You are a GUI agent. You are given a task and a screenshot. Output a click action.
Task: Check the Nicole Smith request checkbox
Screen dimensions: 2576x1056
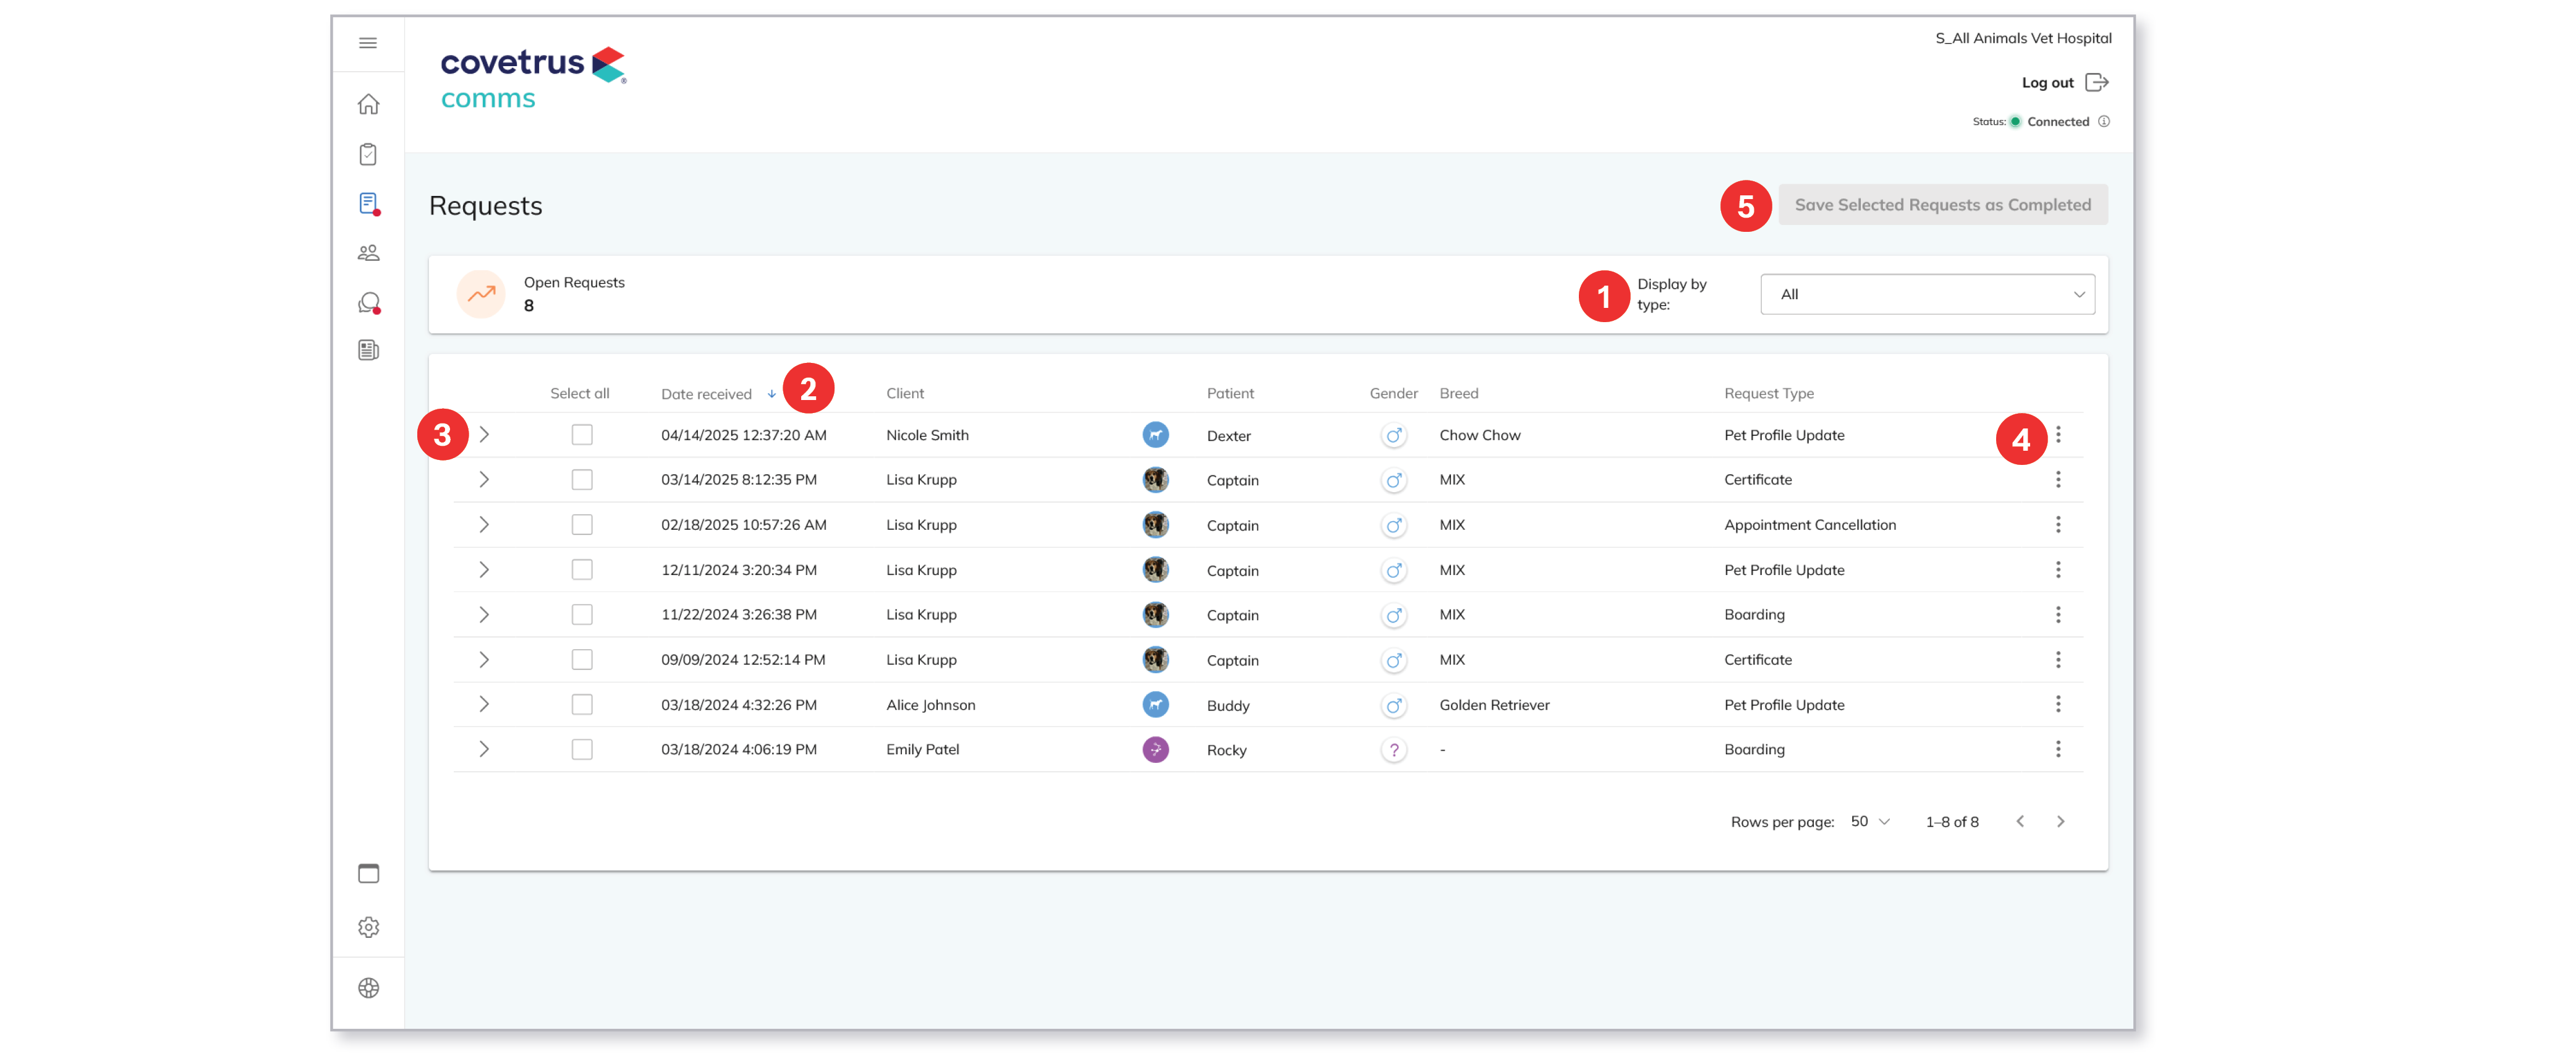(x=581, y=435)
